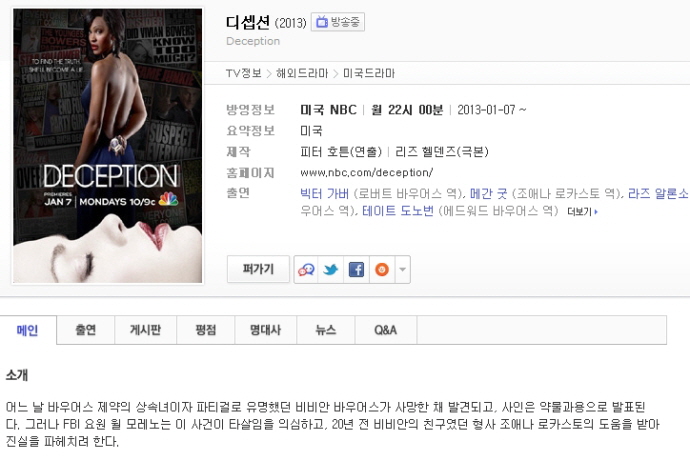Viewport: 690px width, 461px height.
Task: Open actor link 테이트 도노번
Action: click(x=398, y=211)
